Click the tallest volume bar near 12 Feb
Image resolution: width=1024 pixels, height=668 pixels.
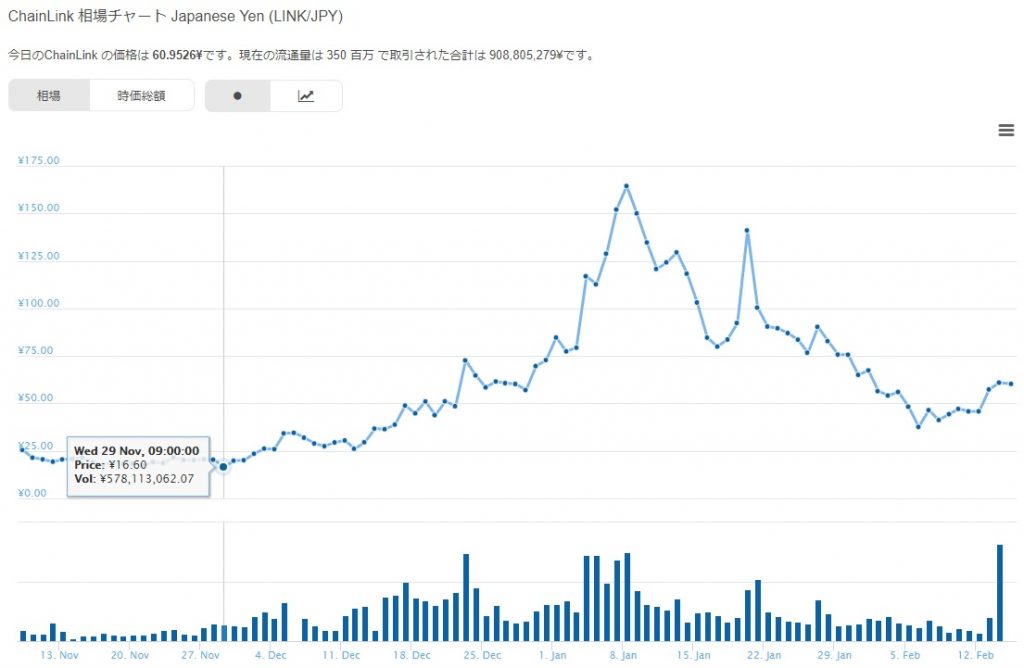[x=999, y=592]
